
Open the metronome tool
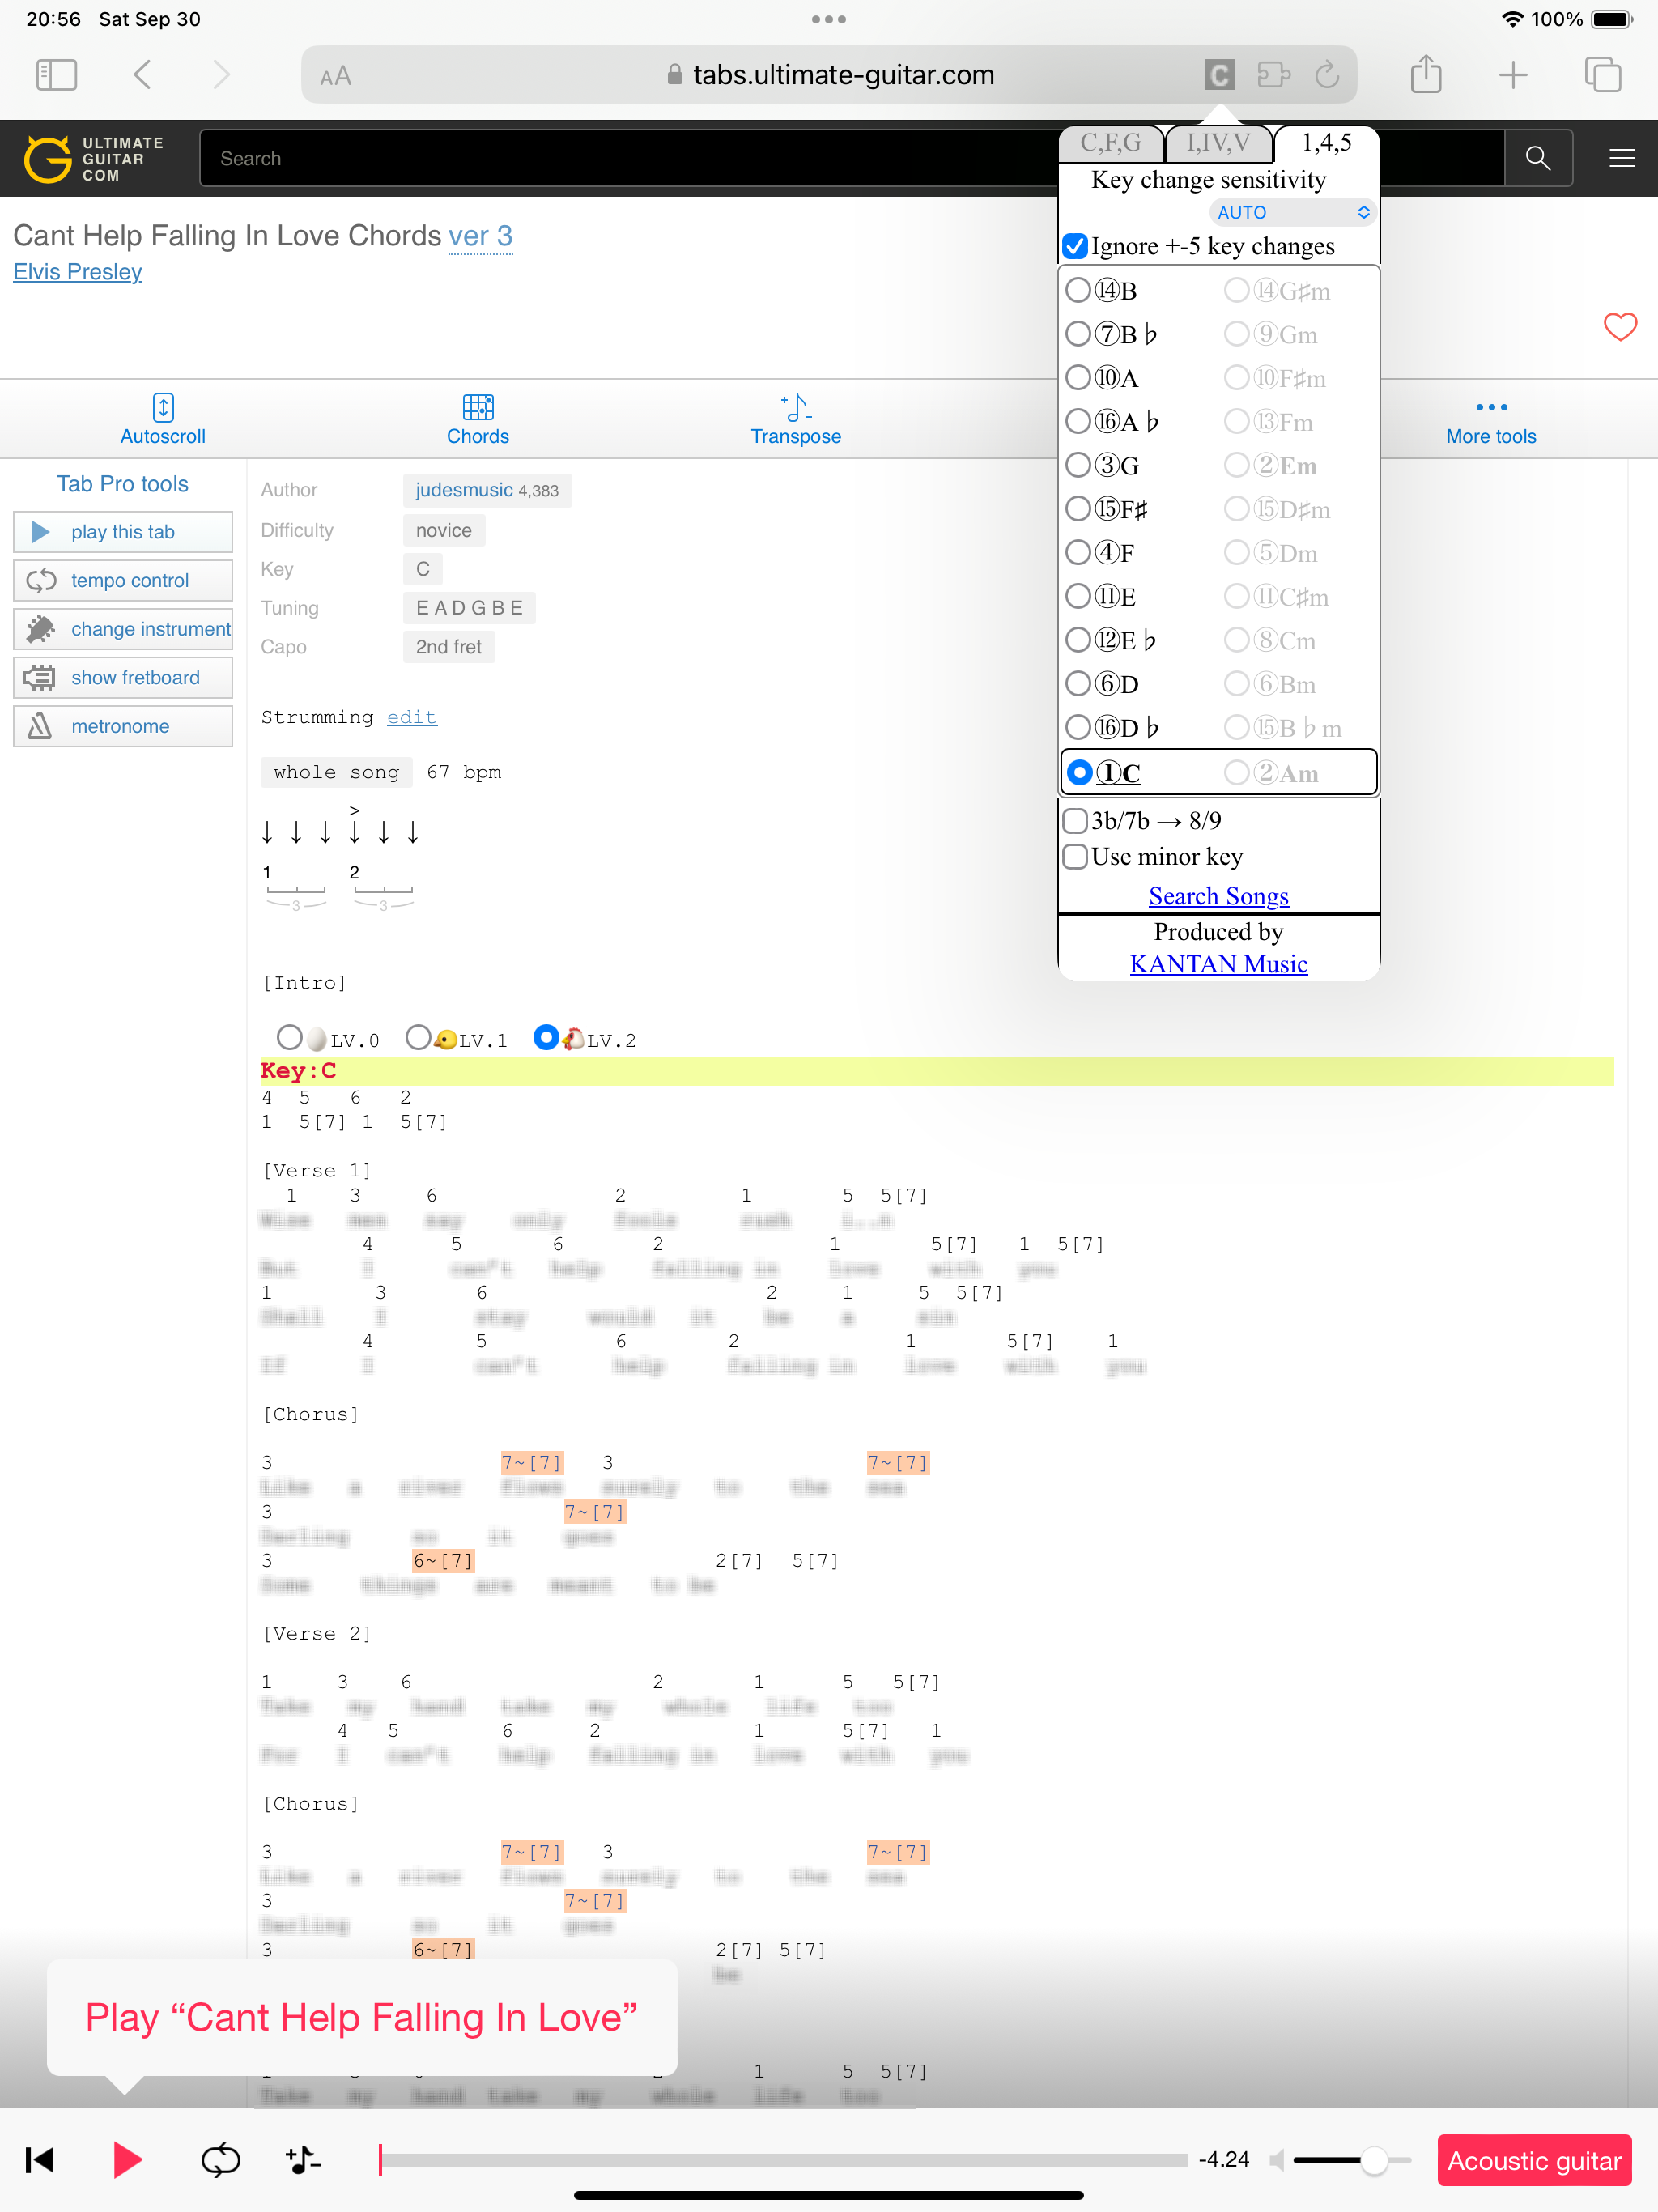123,726
